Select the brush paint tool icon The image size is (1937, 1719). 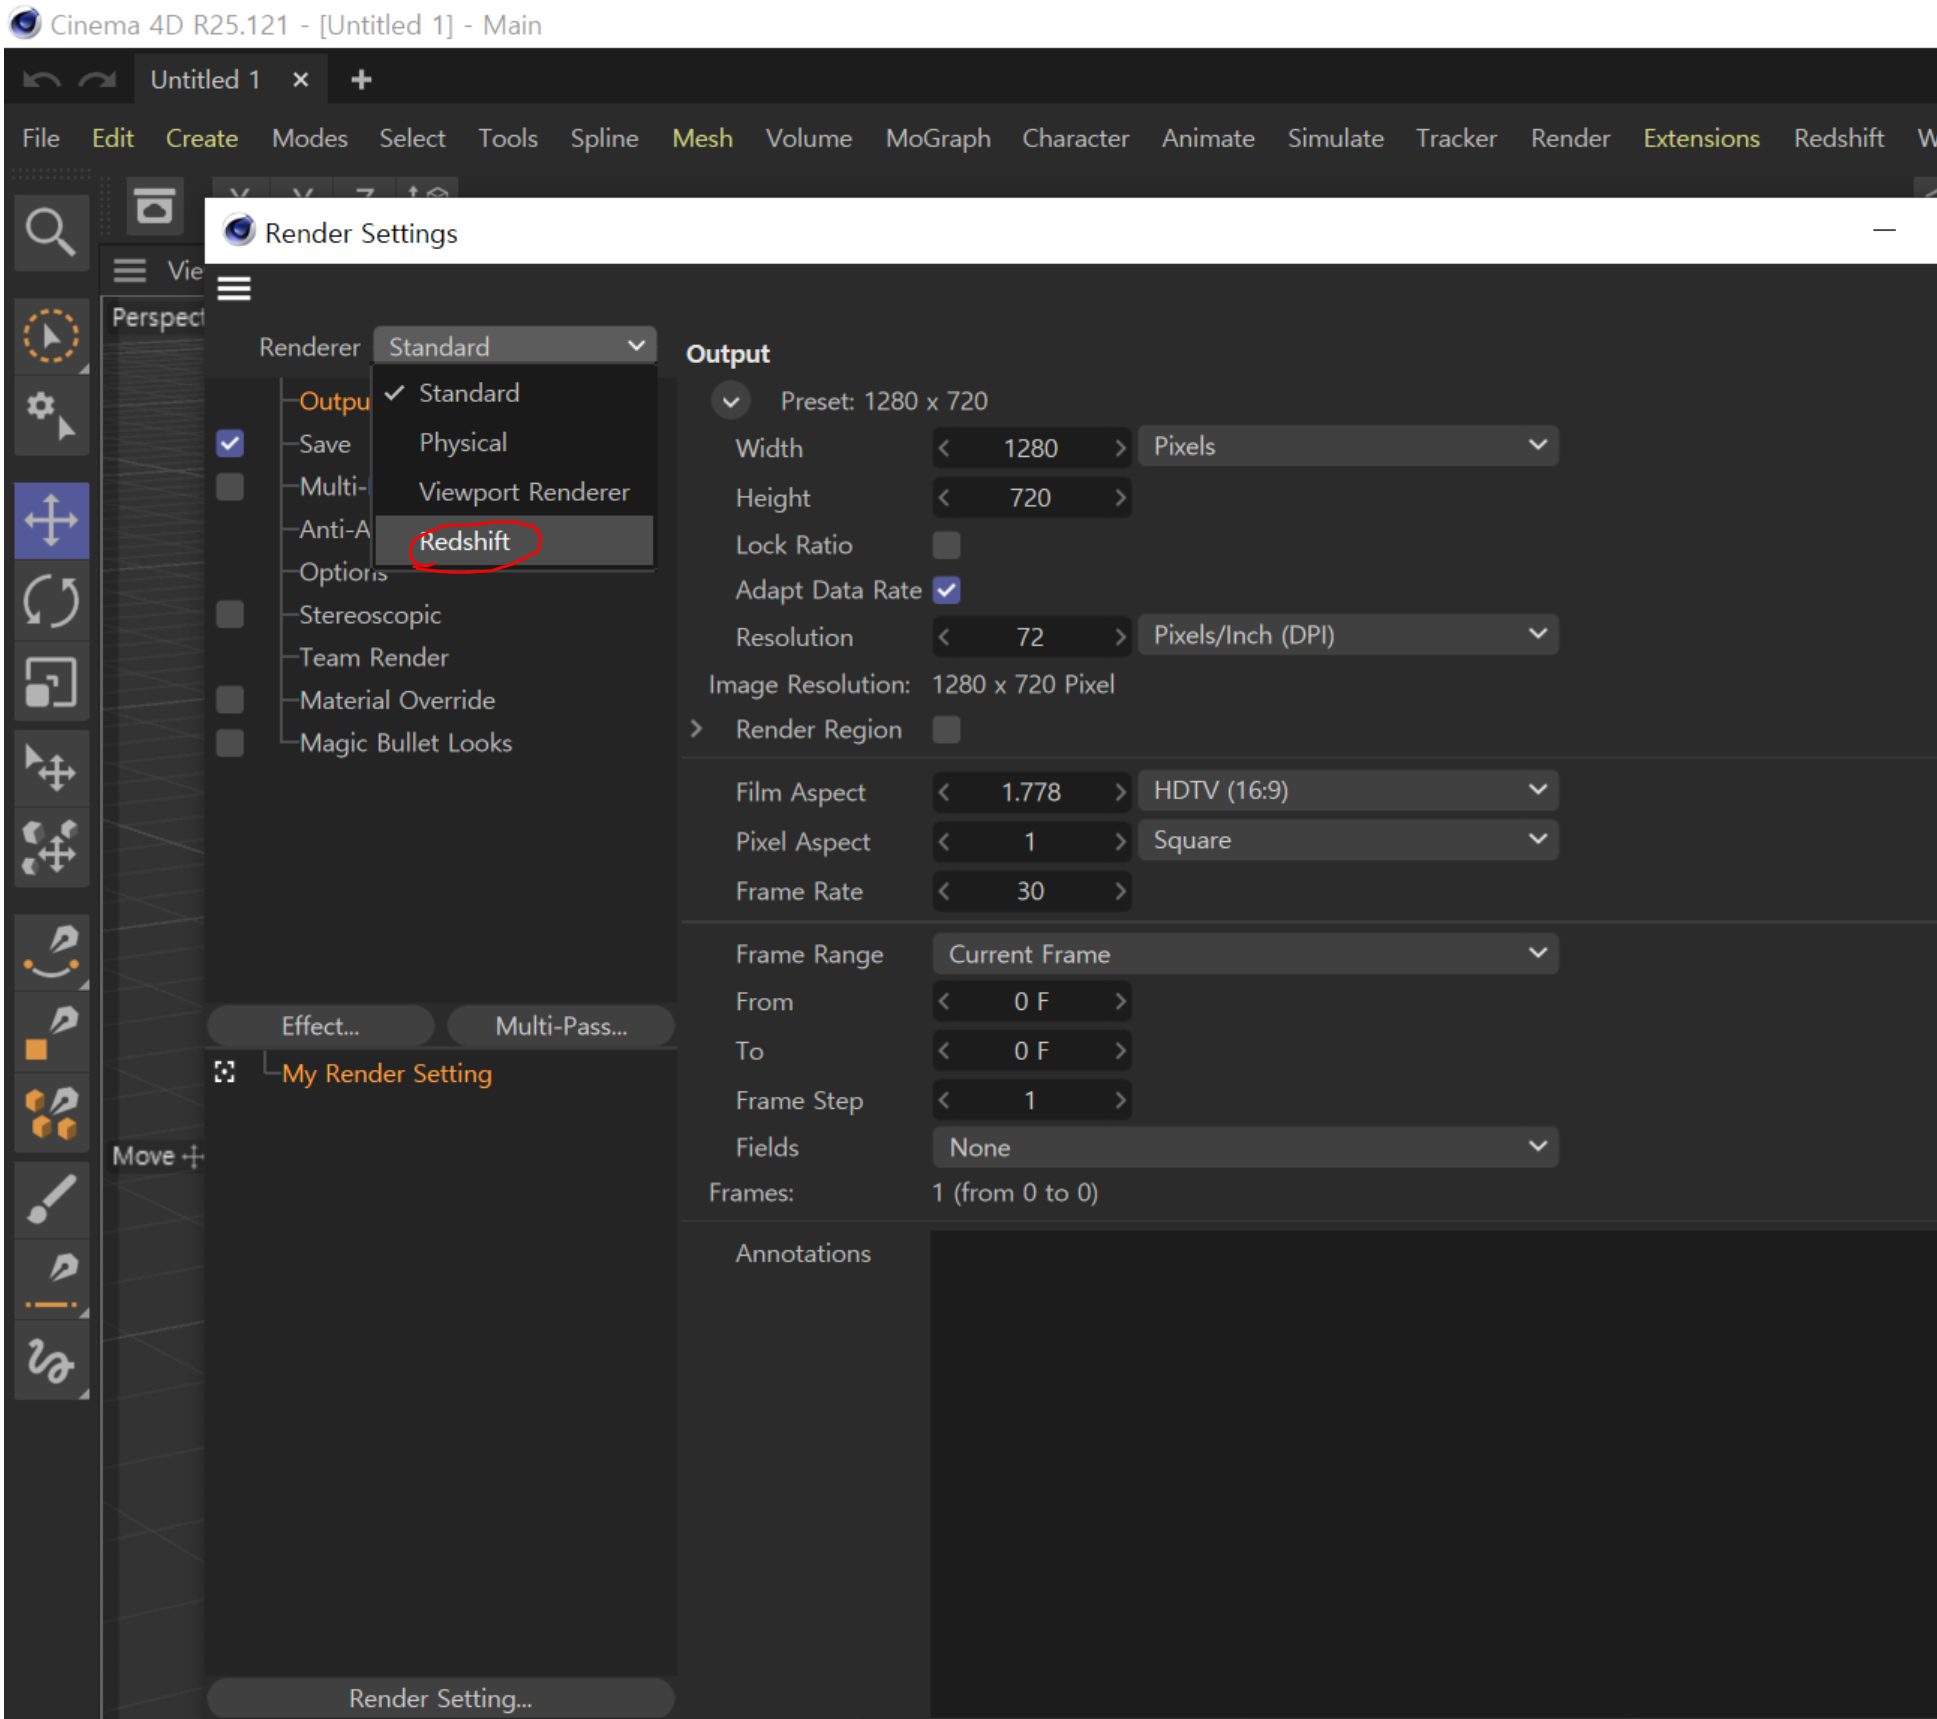point(52,1198)
